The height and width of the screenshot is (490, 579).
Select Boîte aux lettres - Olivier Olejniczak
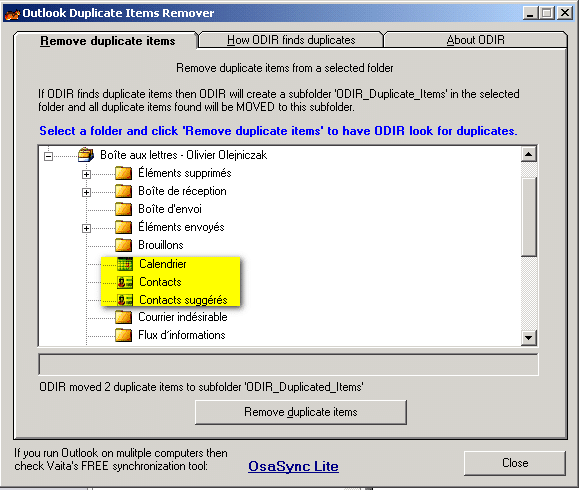pos(184,155)
